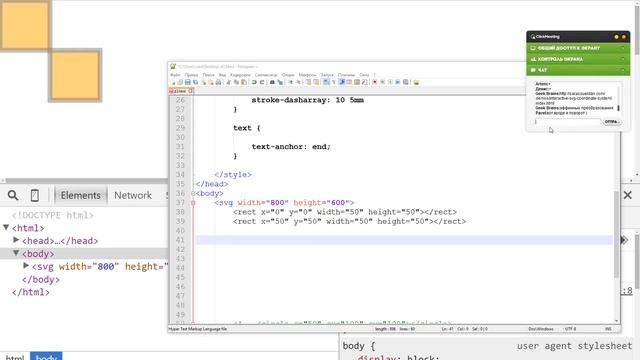Screen dimensions: 640x360
Task: Click the body breadcrumb in DevTools
Action: point(46,357)
